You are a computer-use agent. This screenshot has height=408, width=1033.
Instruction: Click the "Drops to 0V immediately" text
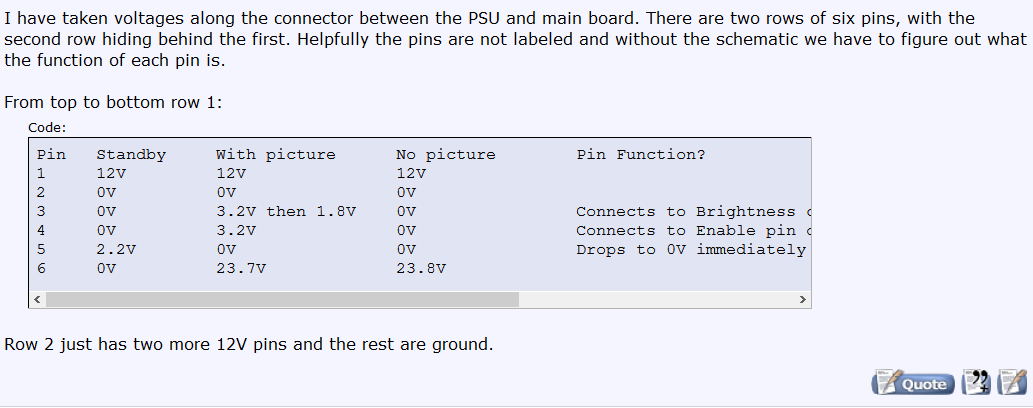click(691, 250)
